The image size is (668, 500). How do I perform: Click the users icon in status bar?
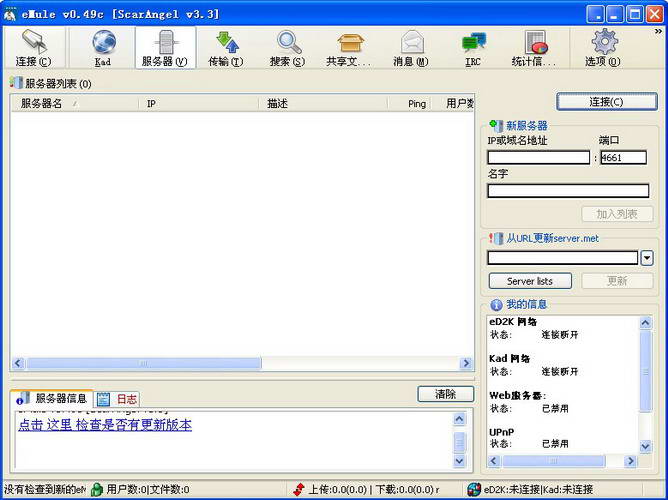[x=97, y=489]
